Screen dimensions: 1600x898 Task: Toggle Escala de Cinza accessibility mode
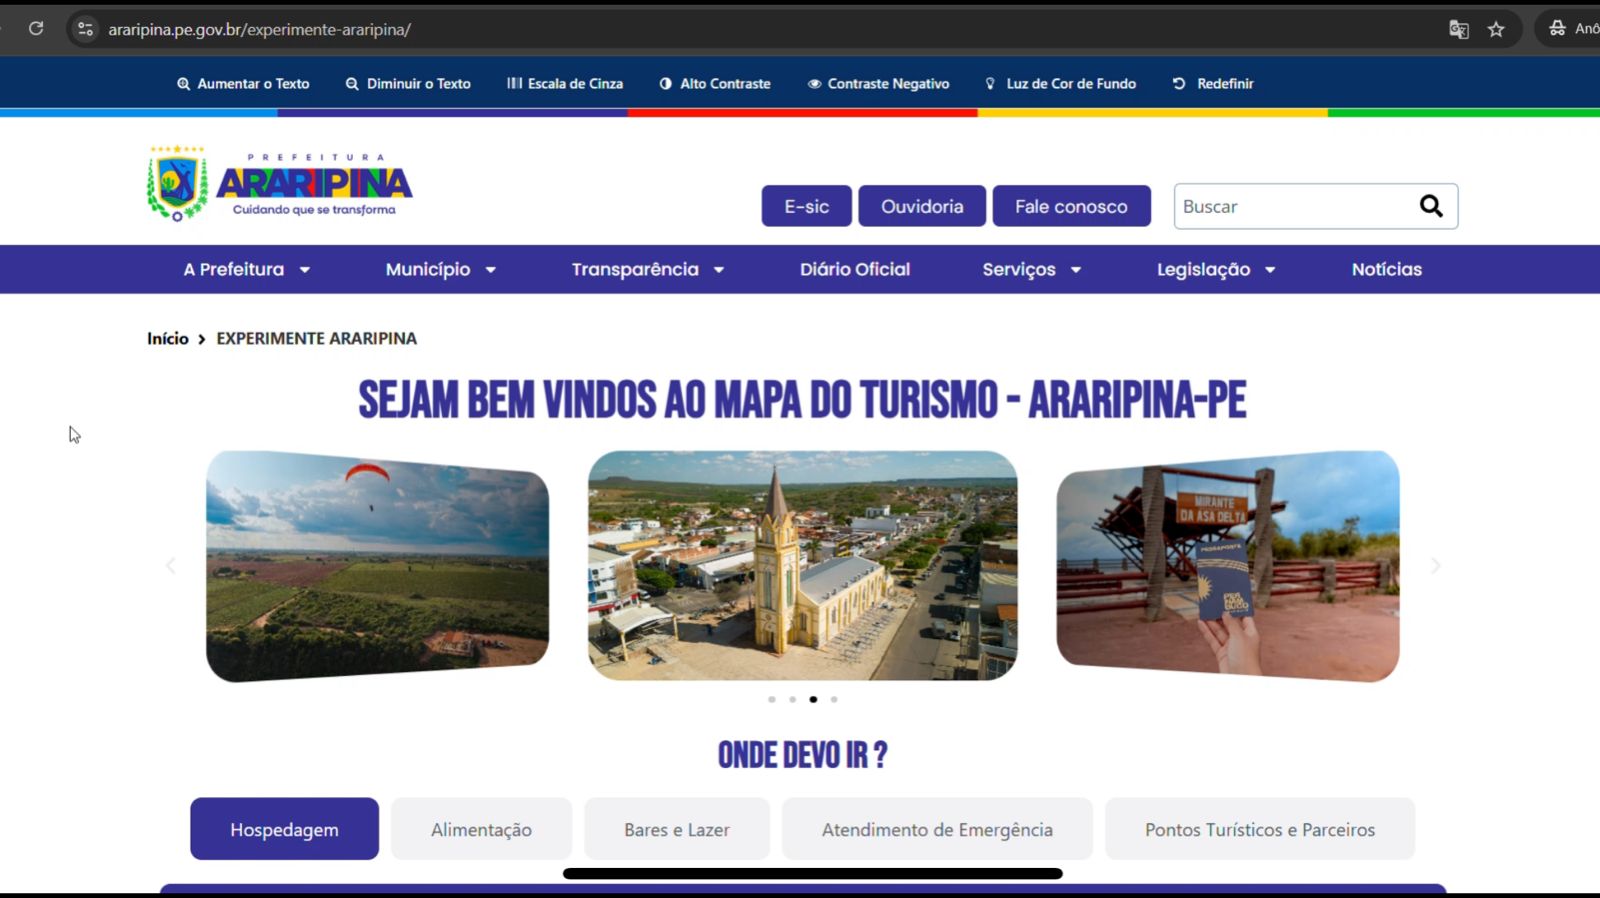coord(565,84)
